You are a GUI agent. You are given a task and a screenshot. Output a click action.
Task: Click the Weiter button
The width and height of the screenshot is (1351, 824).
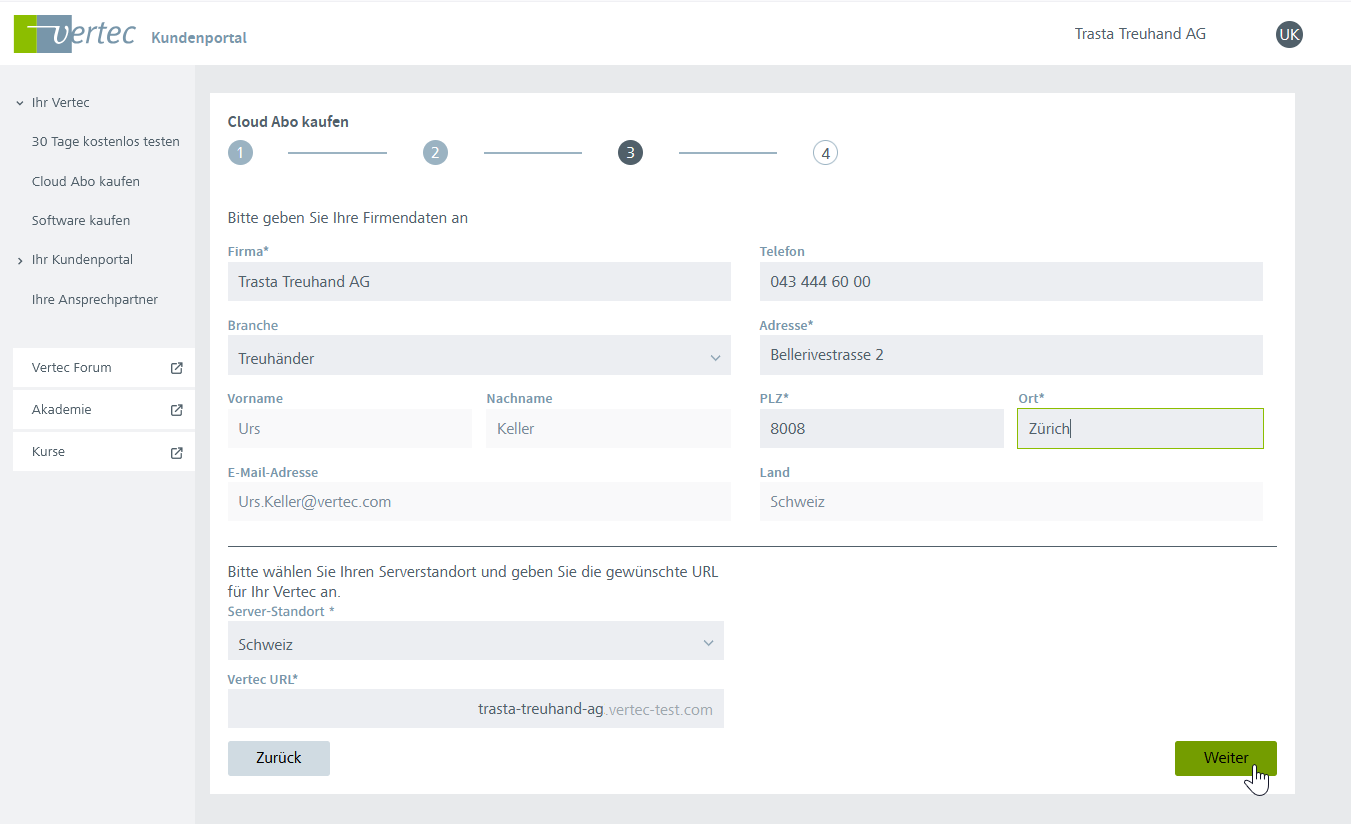1225,758
